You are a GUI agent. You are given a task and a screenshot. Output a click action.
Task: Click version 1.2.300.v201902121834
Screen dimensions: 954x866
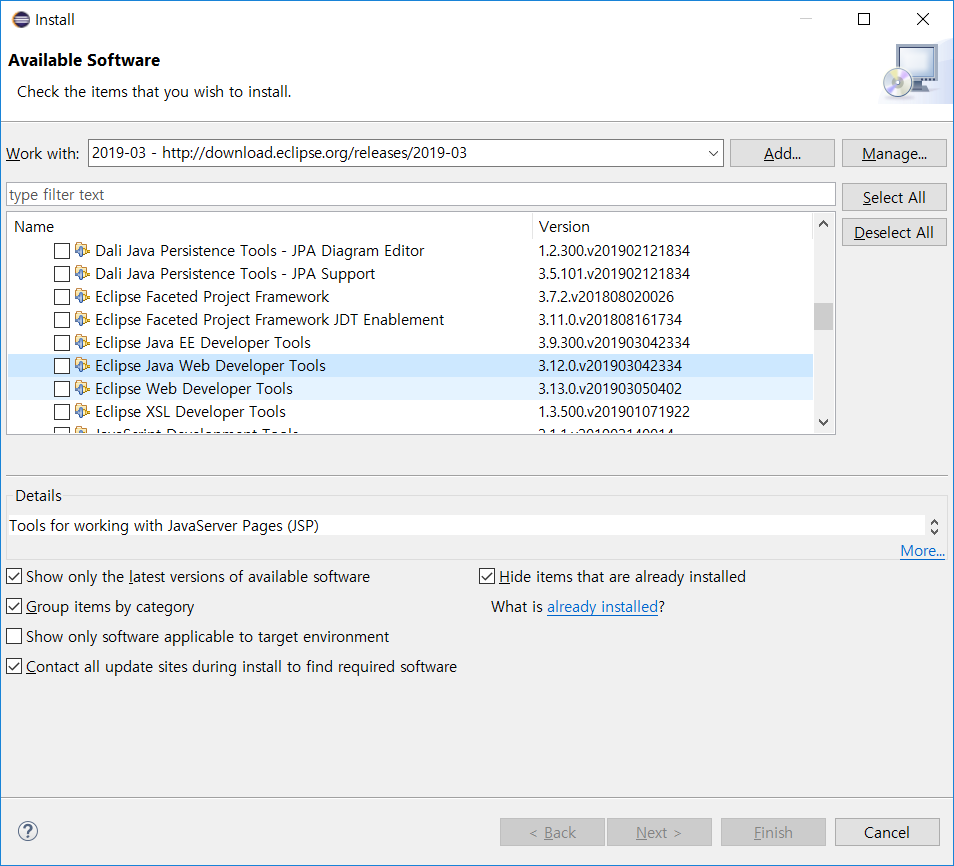click(614, 251)
